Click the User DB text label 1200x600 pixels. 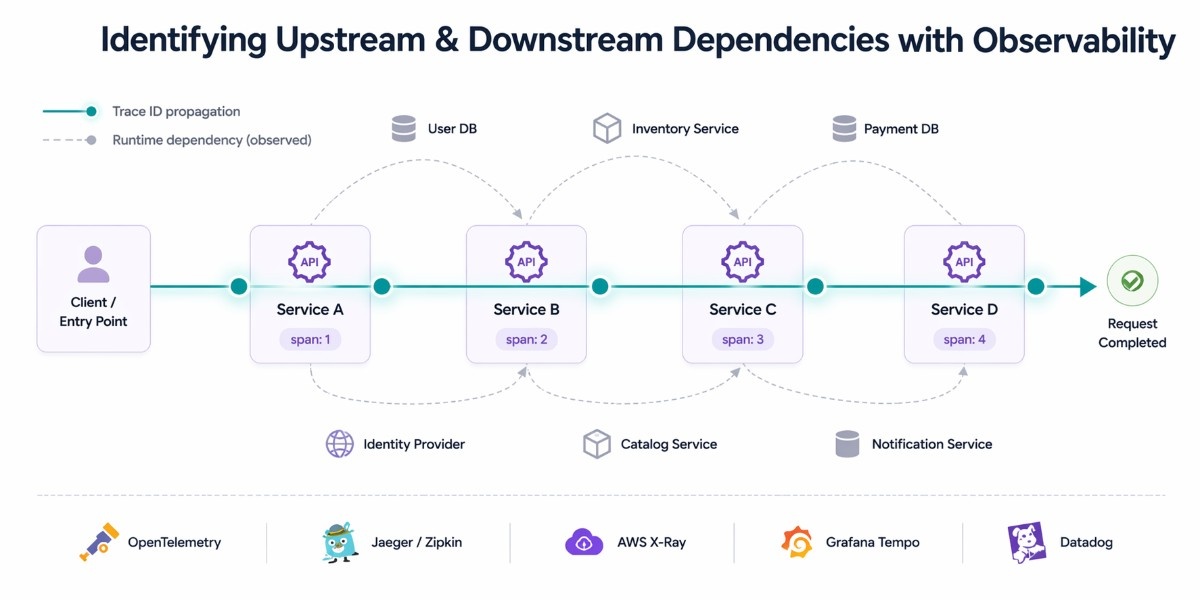click(x=452, y=129)
